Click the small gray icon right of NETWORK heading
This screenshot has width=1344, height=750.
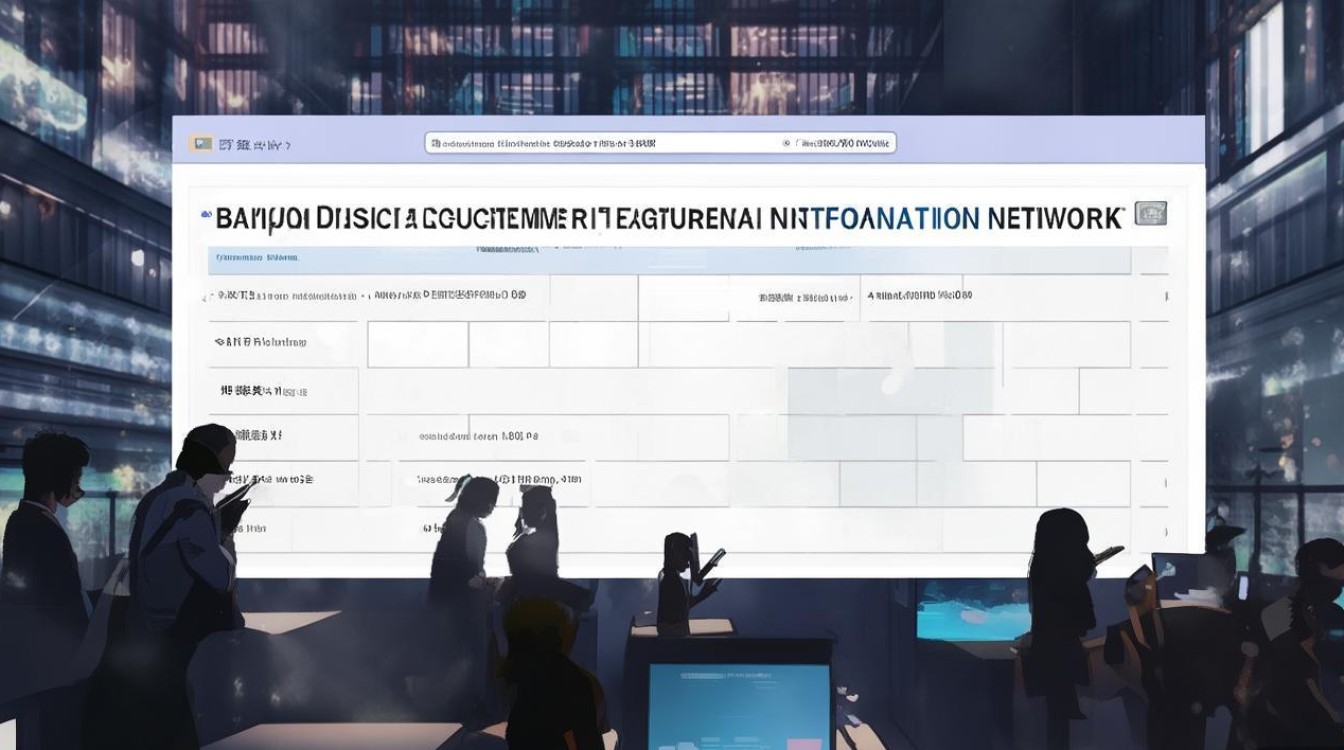click(x=1151, y=213)
